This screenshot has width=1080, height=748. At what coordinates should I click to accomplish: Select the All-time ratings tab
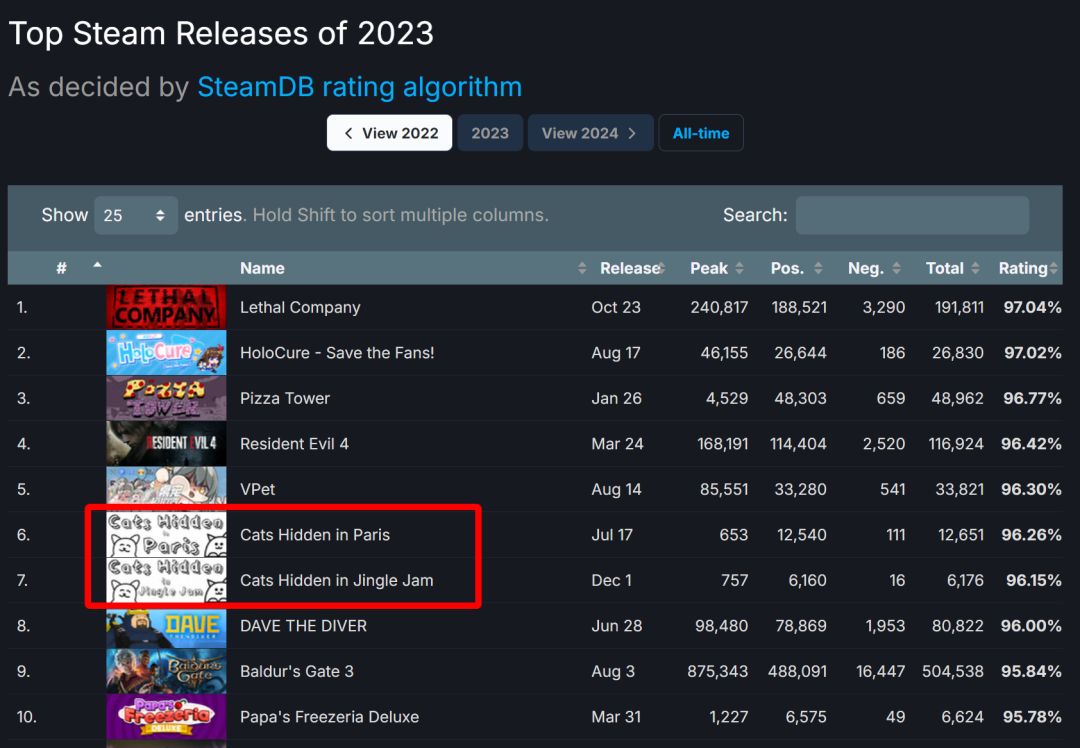point(700,133)
